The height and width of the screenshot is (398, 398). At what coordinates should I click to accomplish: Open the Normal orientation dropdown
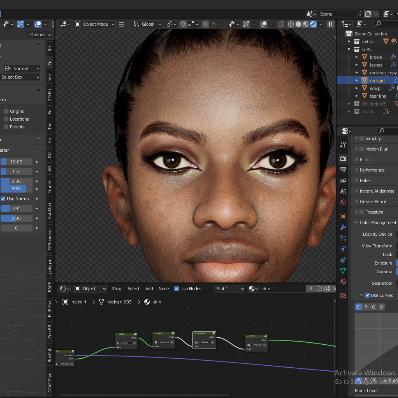pos(21,68)
